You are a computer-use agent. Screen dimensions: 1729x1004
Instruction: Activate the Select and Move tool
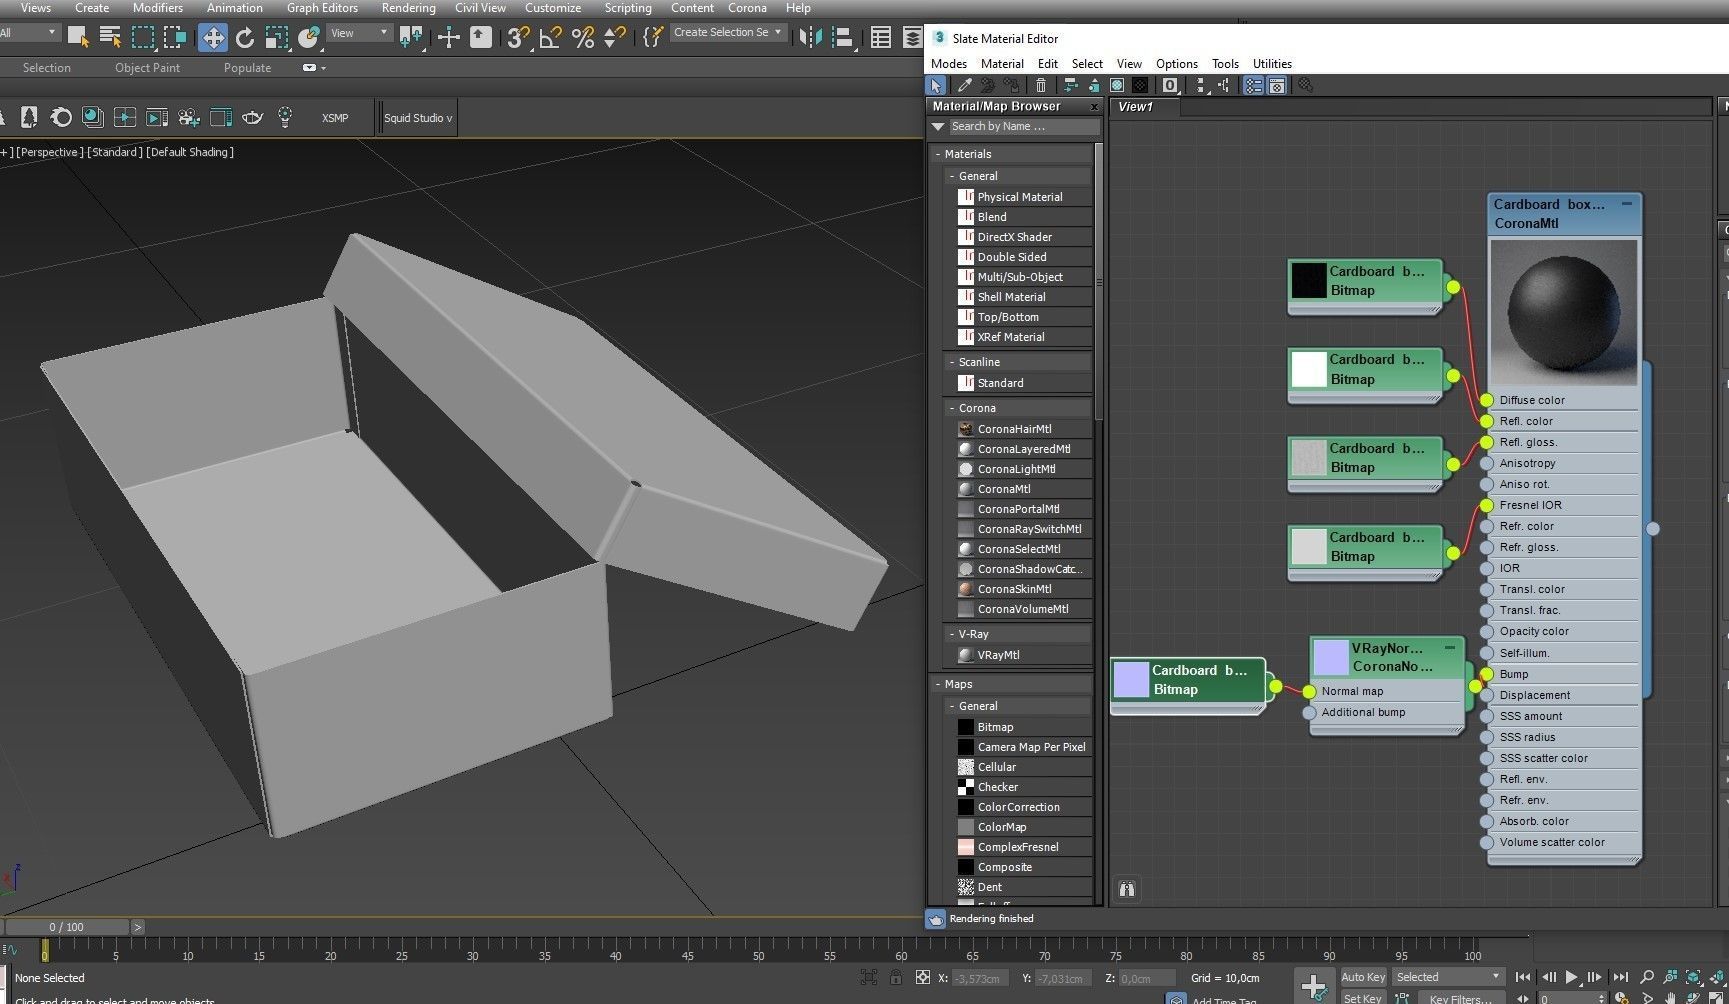tap(213, 37)
